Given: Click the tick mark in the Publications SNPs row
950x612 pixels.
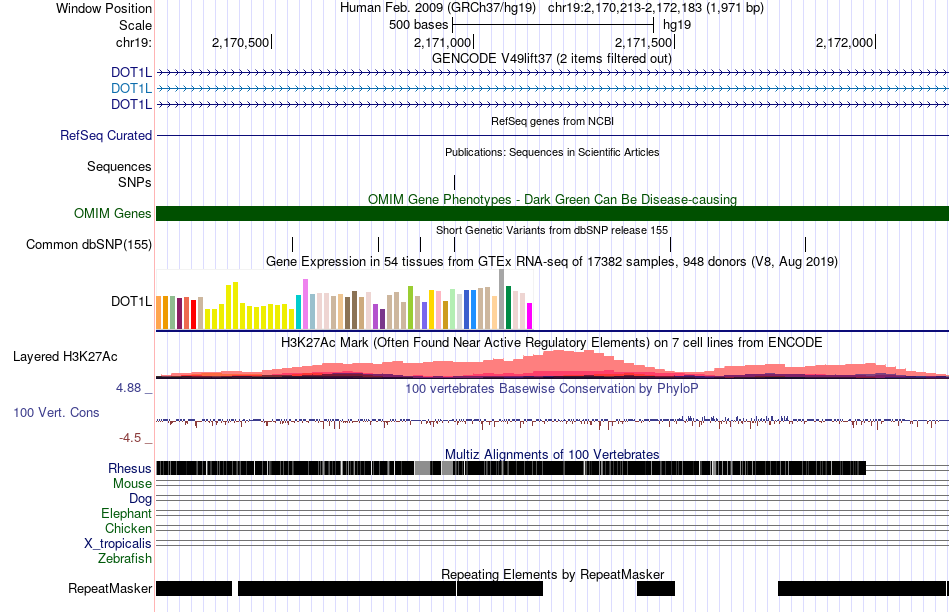Looking at the screenshot, I should coord(454,182).
